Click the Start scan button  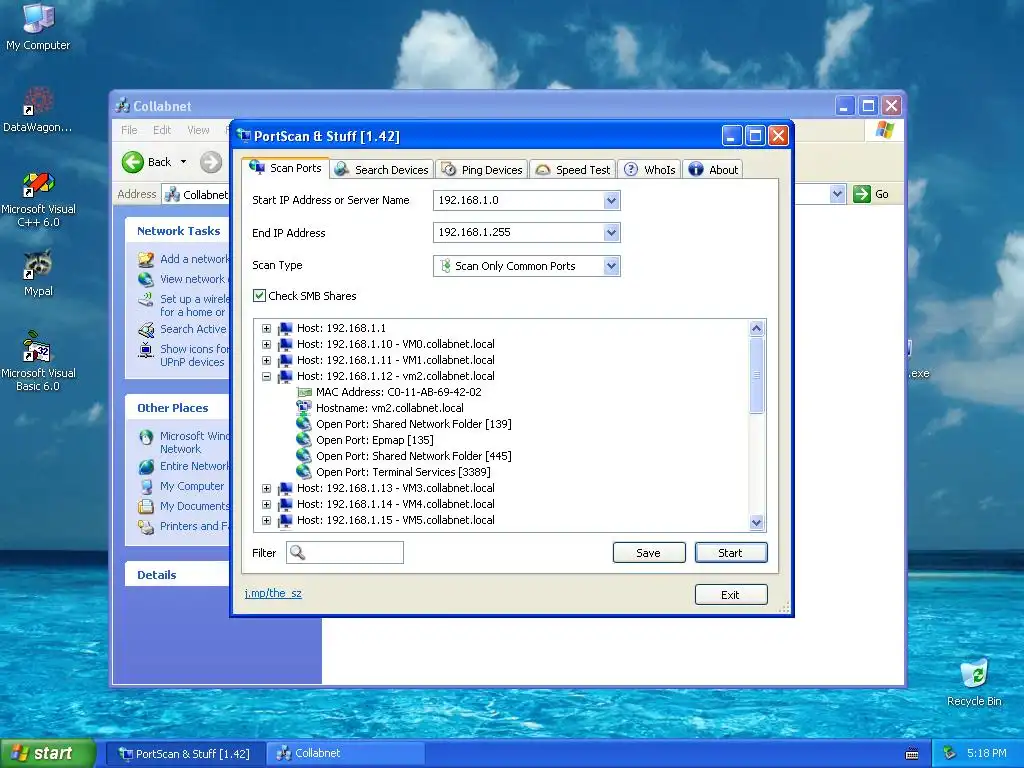click(731, 552)
